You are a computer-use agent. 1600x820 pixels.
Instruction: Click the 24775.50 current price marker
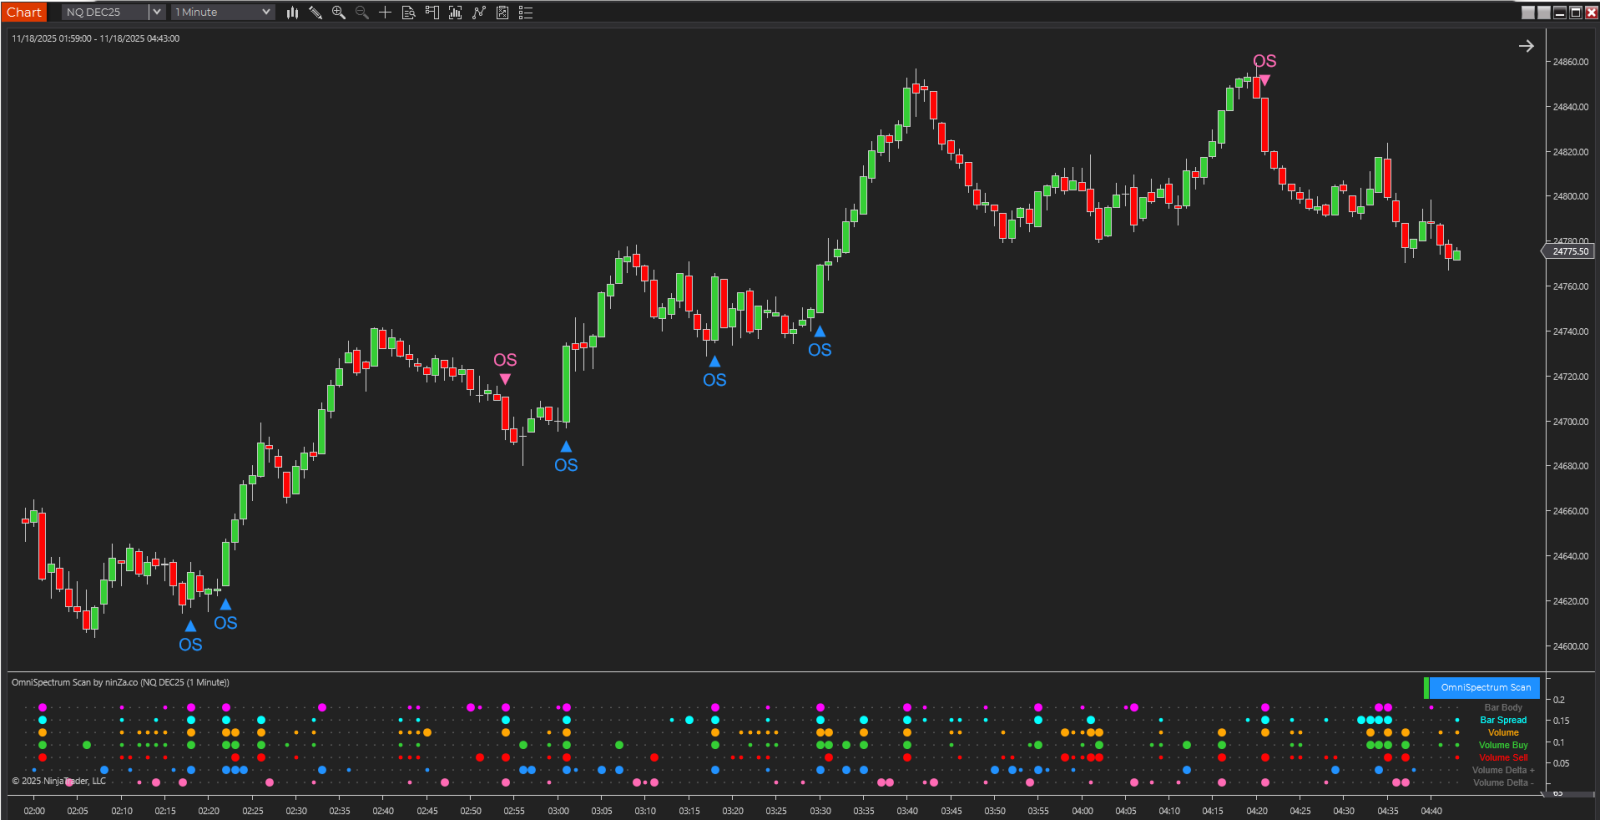coord(1569,251)
